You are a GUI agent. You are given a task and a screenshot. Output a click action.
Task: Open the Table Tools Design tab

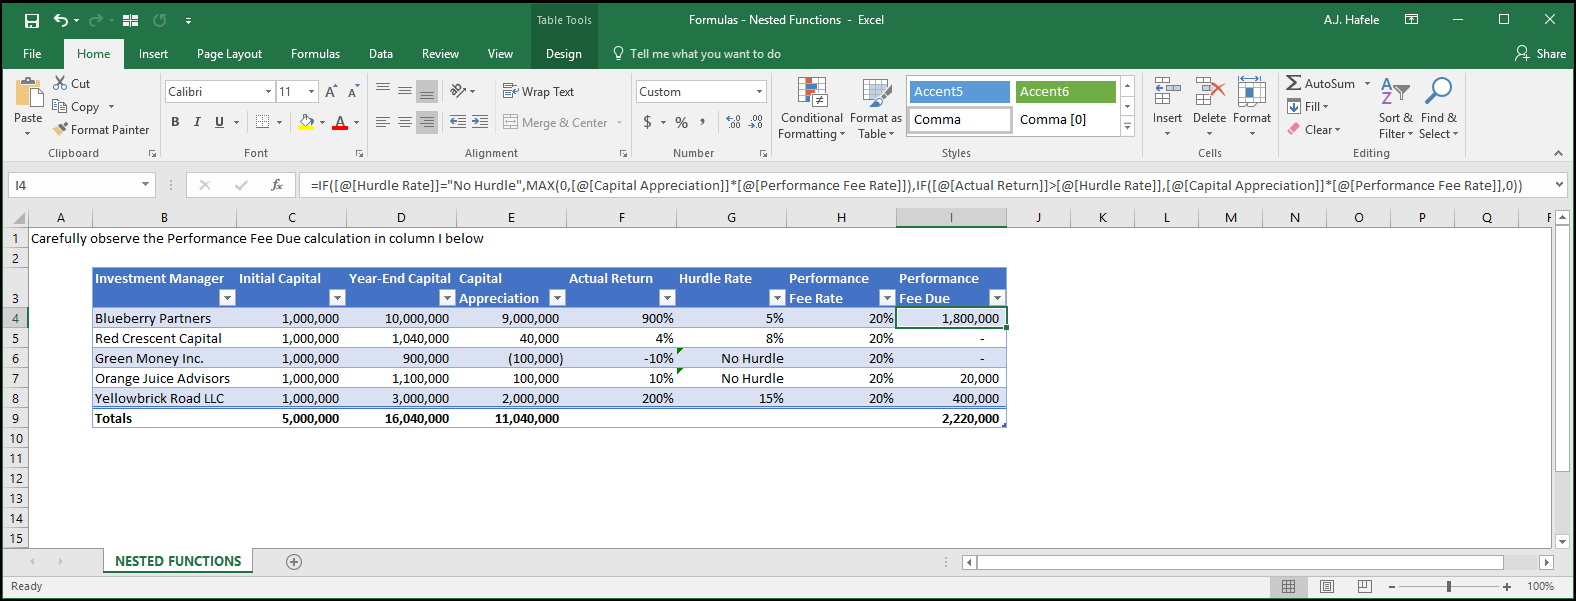coord(564,54)
